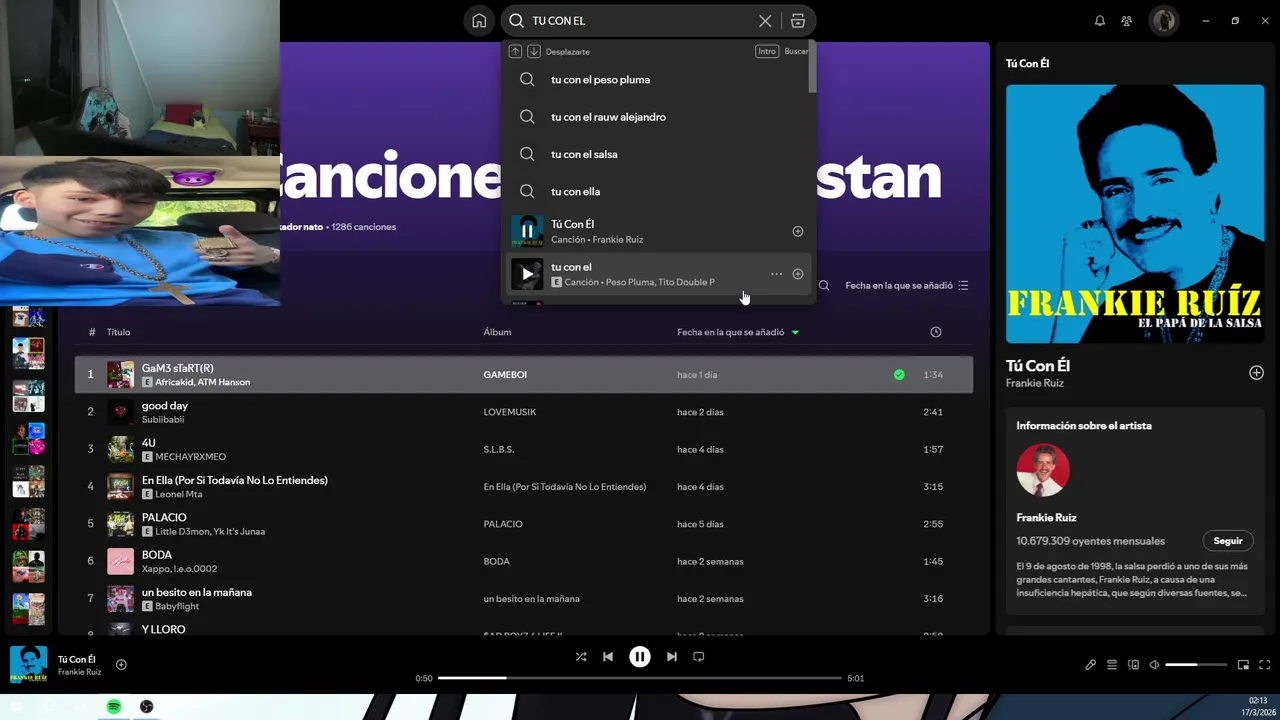The image size is (1280, 720).
Task: Select suggestion 'tu con el peso pluma'
Action: (x=659, y=79)
